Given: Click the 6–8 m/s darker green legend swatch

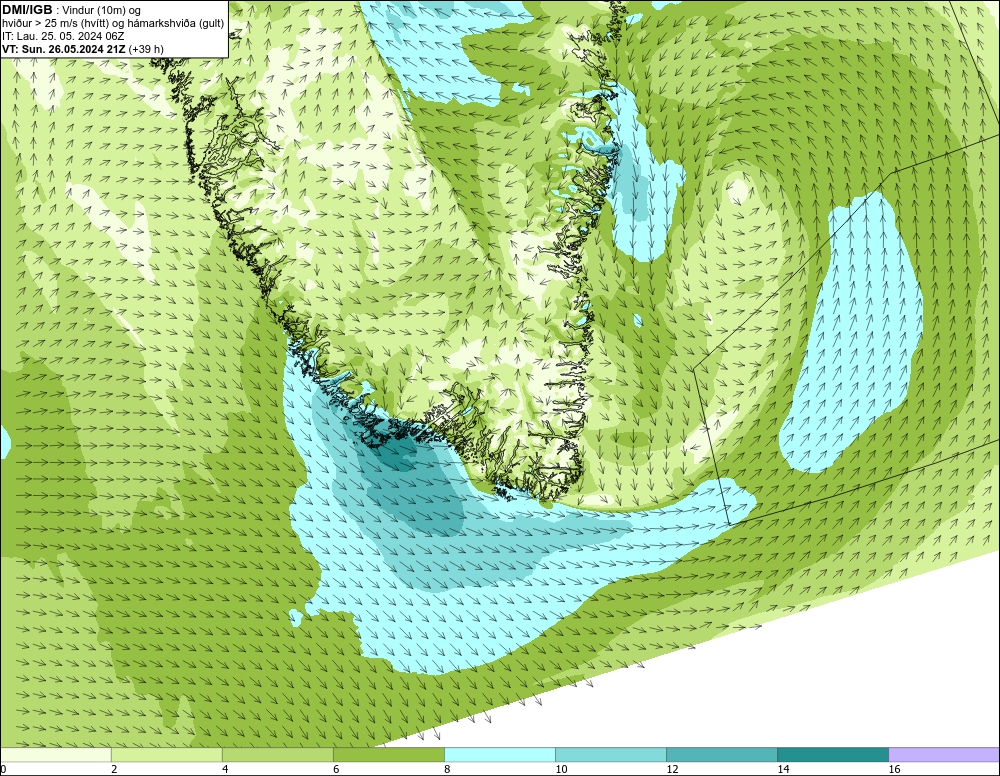Looking at the screenshot, I should point(388,754).
